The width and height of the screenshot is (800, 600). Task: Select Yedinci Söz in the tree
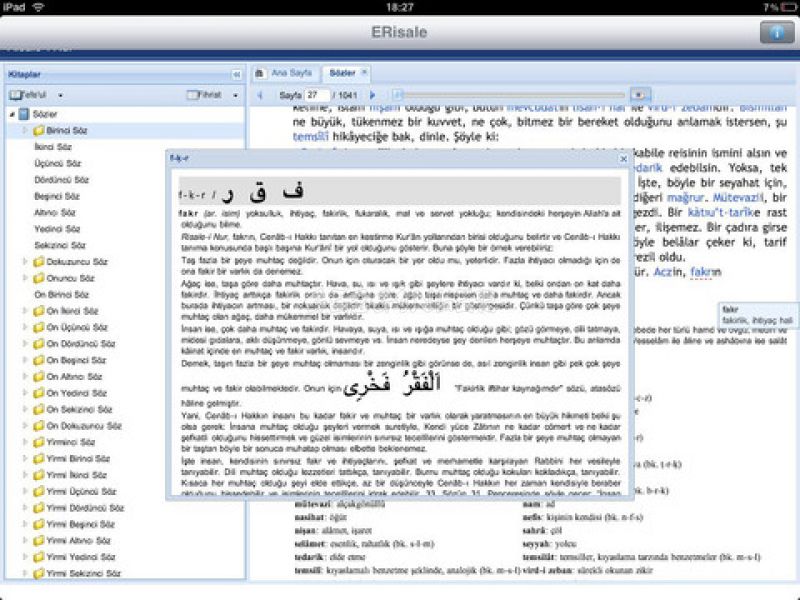57,229
